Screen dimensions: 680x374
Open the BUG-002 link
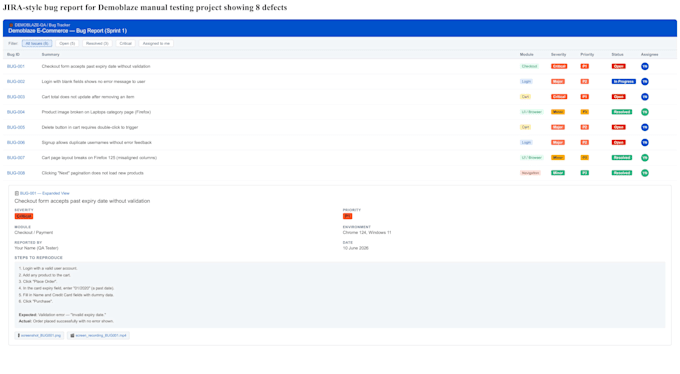click(x=16, y=82)
